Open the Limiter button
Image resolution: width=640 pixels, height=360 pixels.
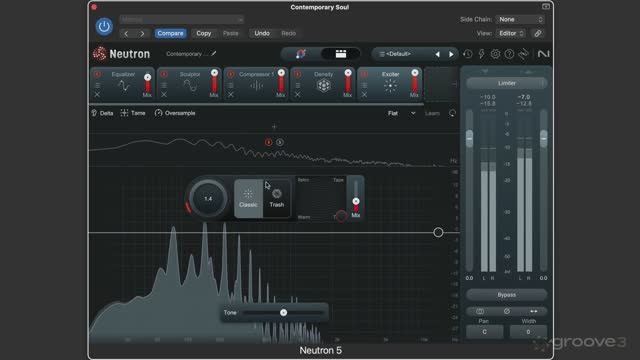[x=507, y=83]
